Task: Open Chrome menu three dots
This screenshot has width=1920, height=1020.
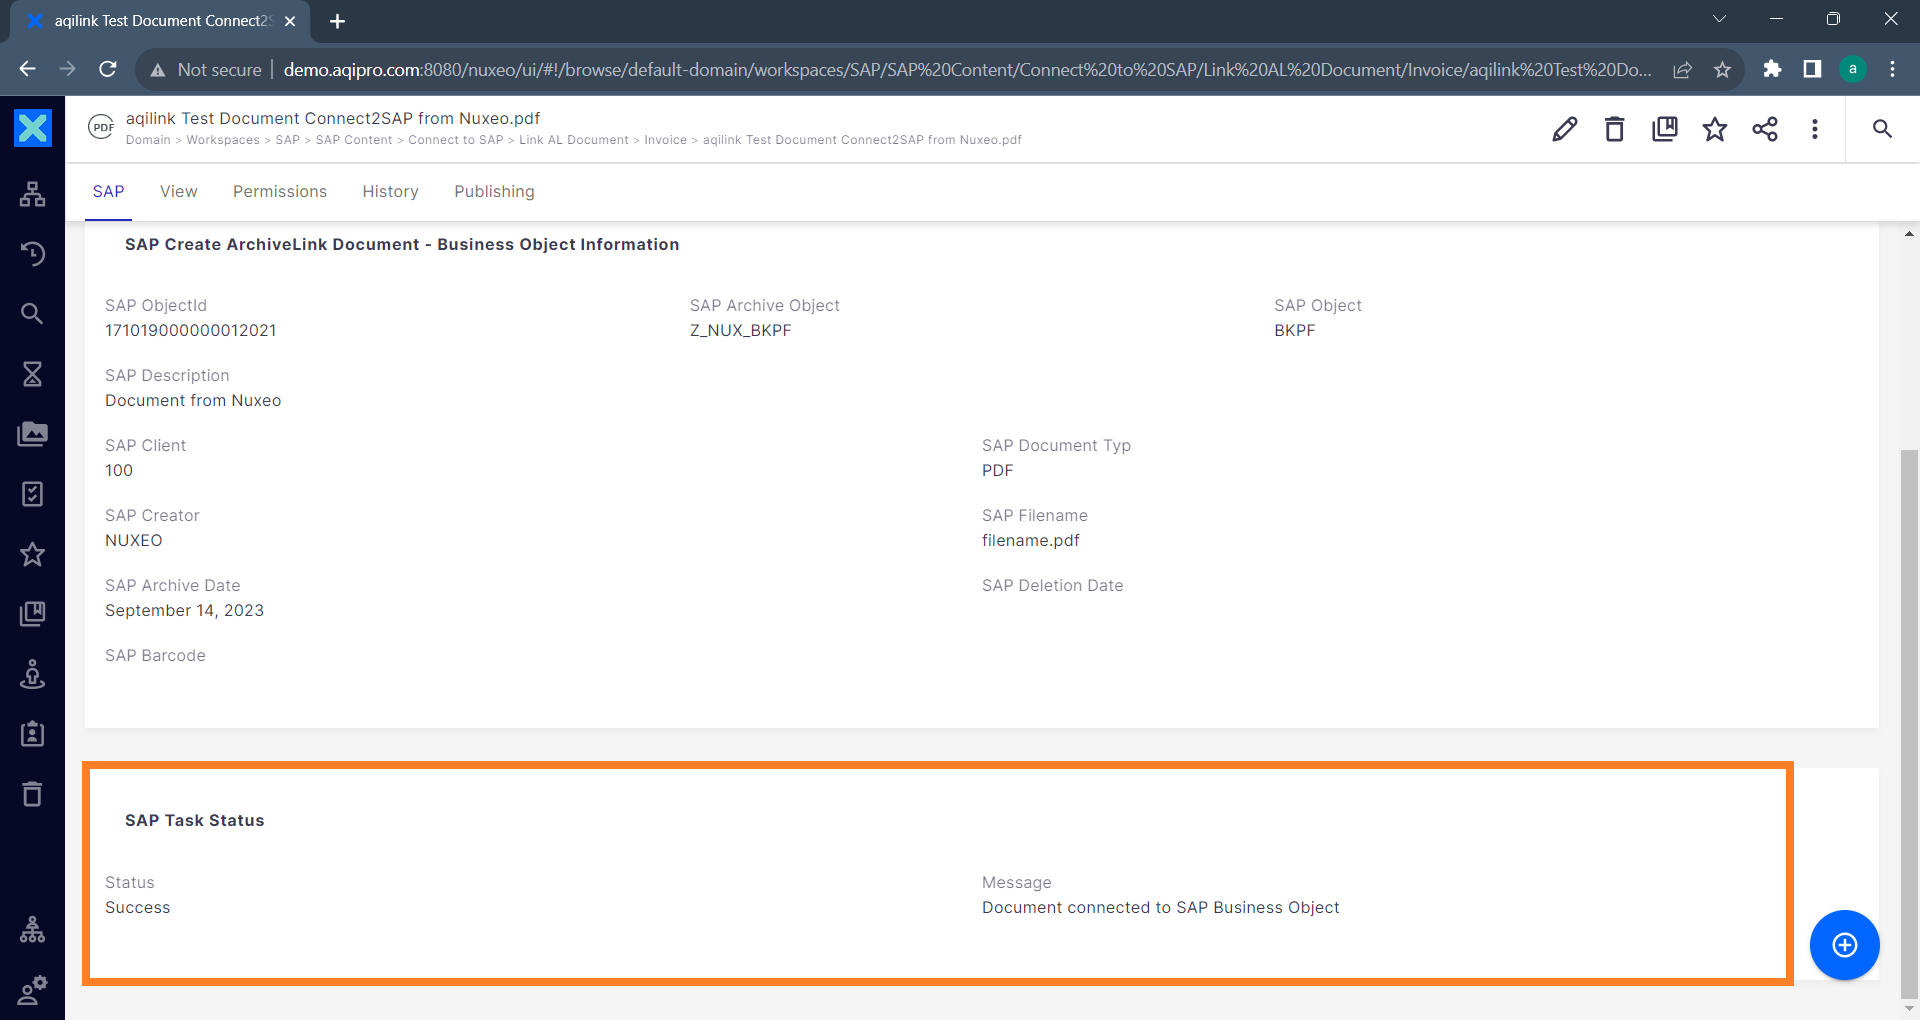Action: pyautogui.click(x=1893, y=69)
